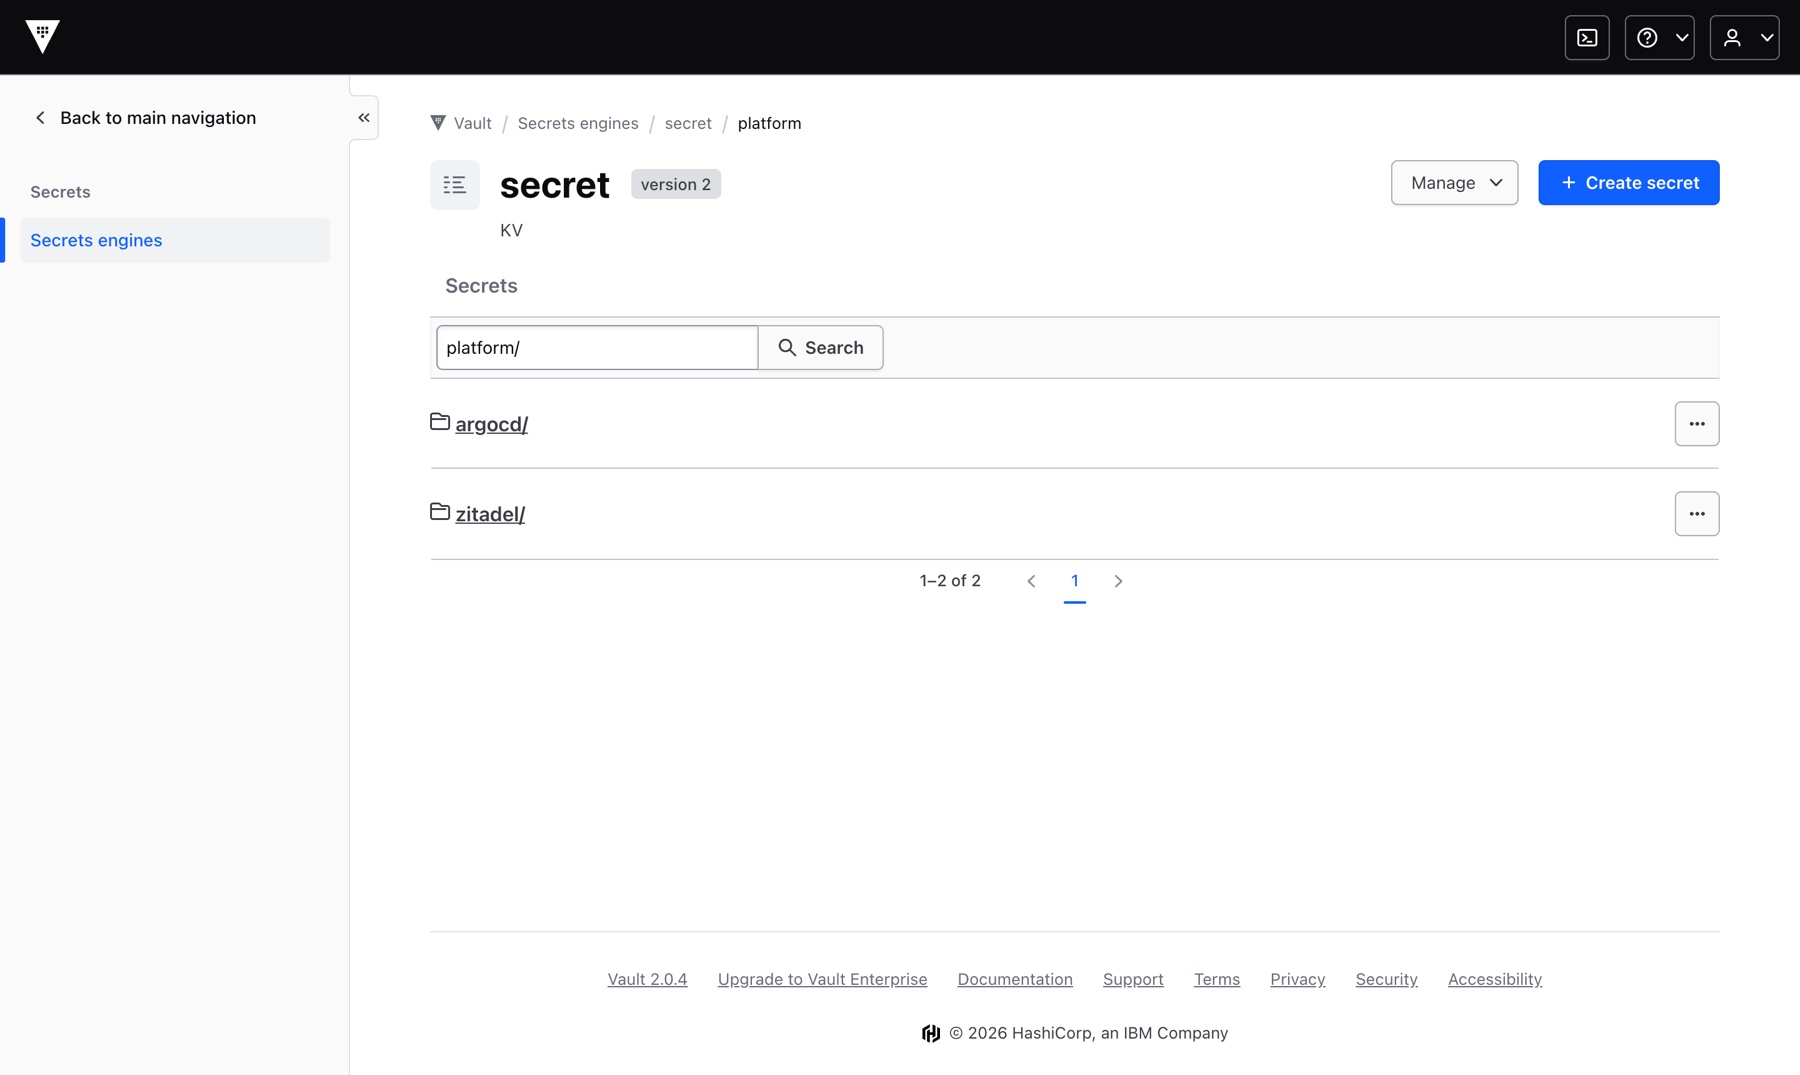Go back to main navigation
The image size is (1800, 1075).
[145, 118]
